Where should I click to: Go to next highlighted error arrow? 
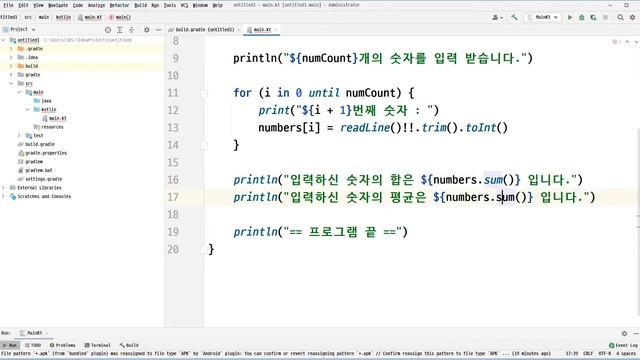click(x=636, y=42)
